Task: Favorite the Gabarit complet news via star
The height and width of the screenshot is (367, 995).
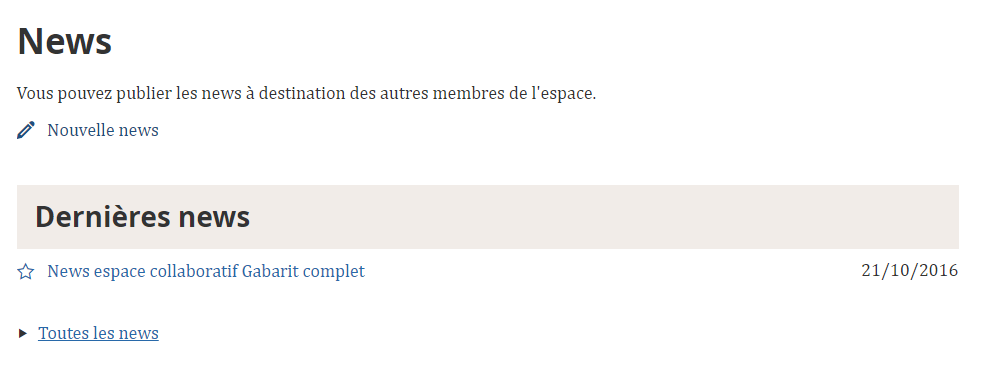Action: [25, 272]
